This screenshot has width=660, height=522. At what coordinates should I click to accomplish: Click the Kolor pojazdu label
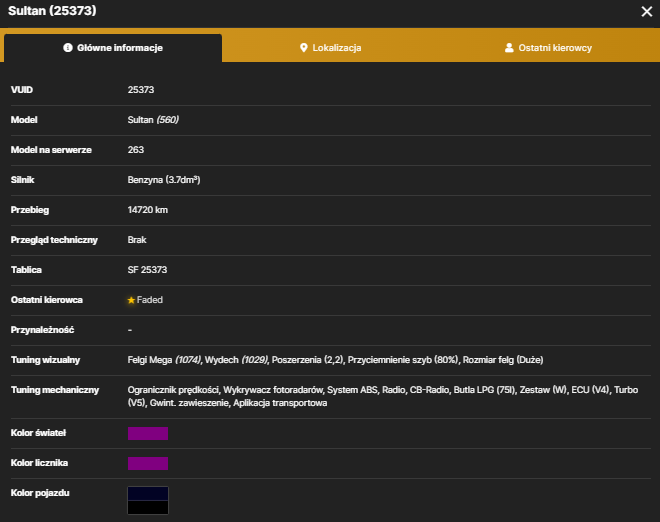coord(40,493)
